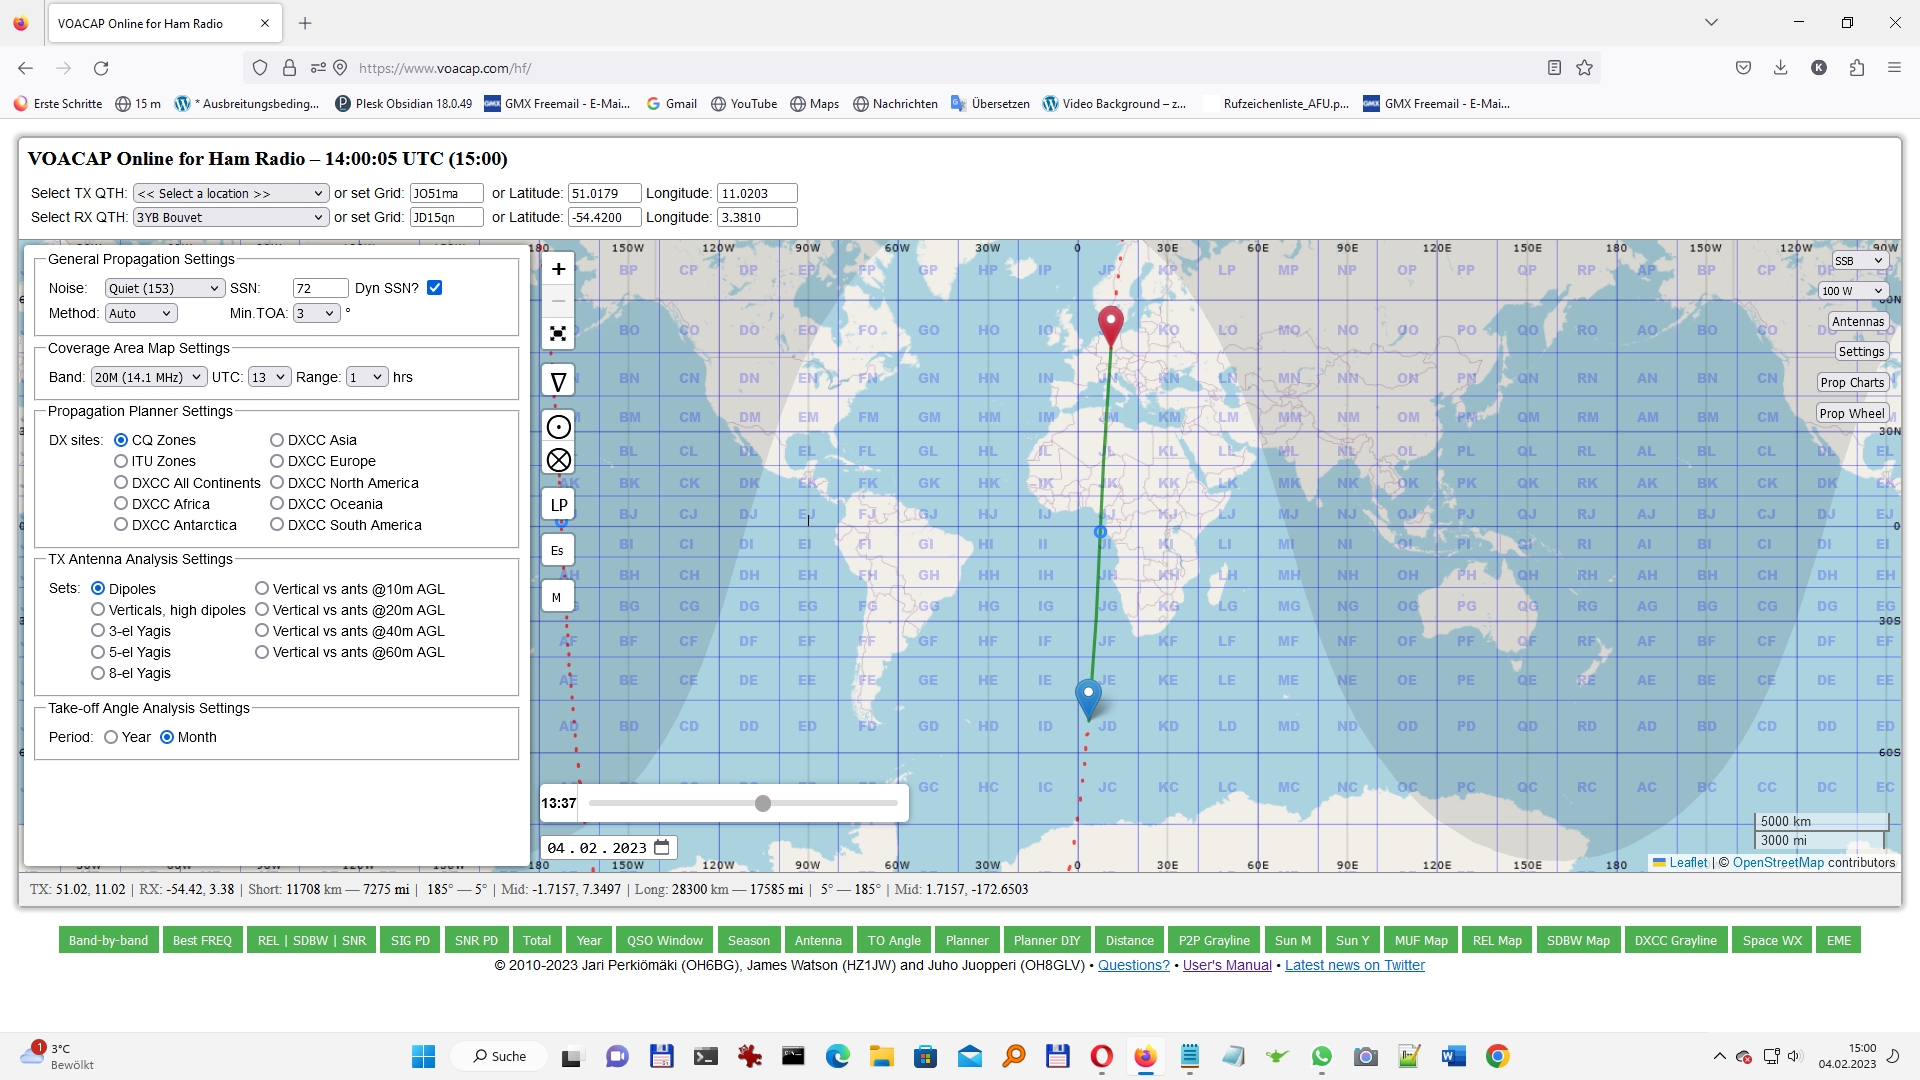This screenshot has width=1920, height=1080.
Task: Click the fullscreen map icon
Action: pyautogui.click(x=558, y=334)
